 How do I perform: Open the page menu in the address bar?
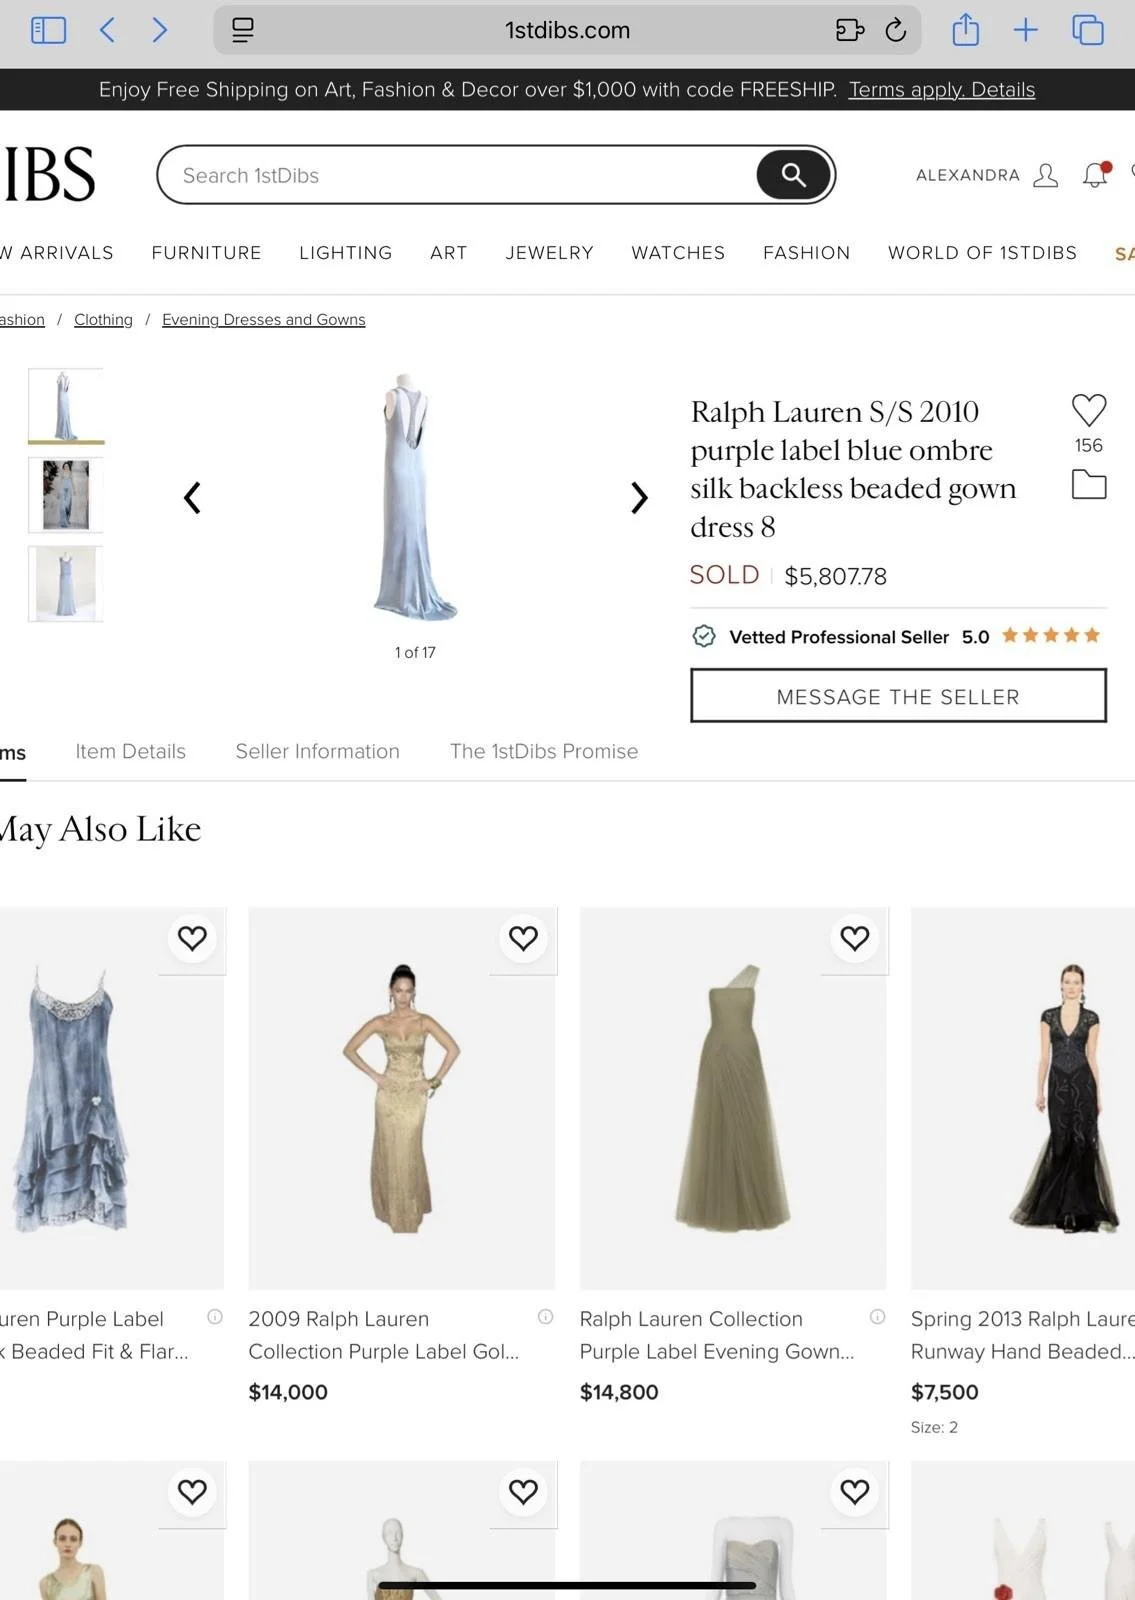(x=243, y=30)
